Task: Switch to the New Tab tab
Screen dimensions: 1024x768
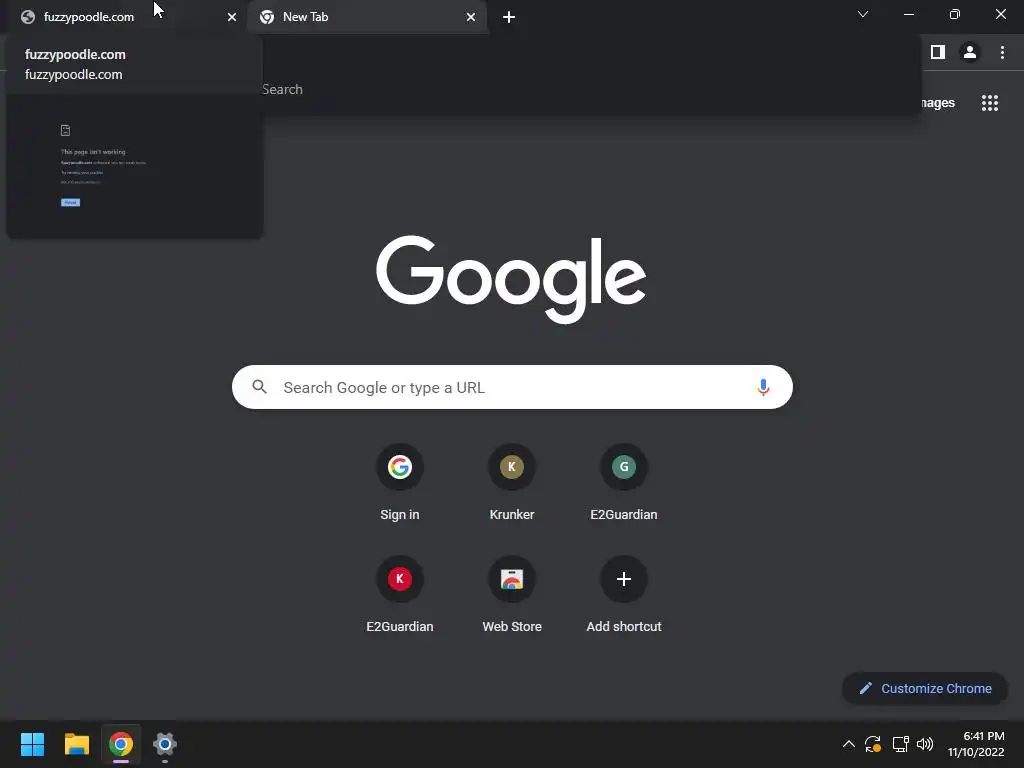Action: [x=366, y=17]
